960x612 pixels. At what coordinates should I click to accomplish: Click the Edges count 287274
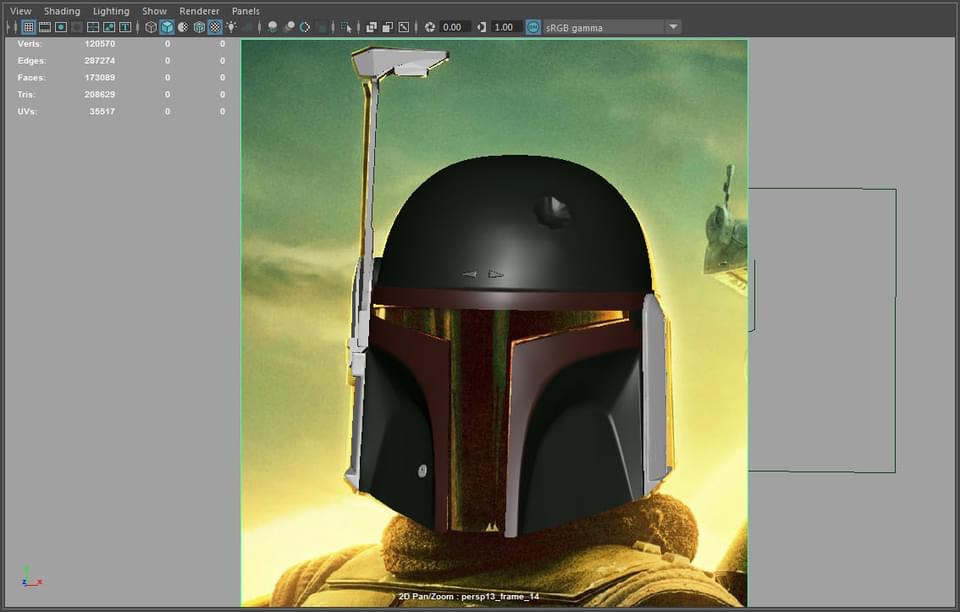tap(99, 61)
